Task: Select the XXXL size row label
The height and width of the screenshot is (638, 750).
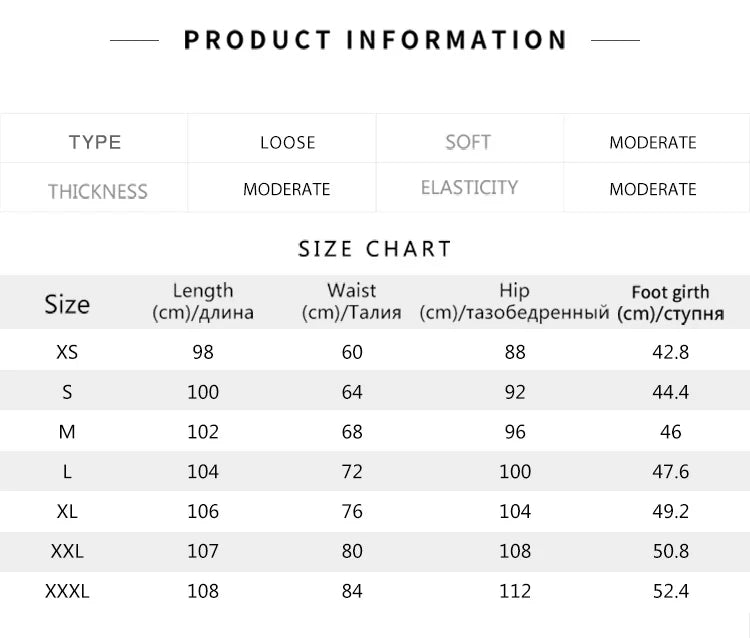Action: coord(67,591)
